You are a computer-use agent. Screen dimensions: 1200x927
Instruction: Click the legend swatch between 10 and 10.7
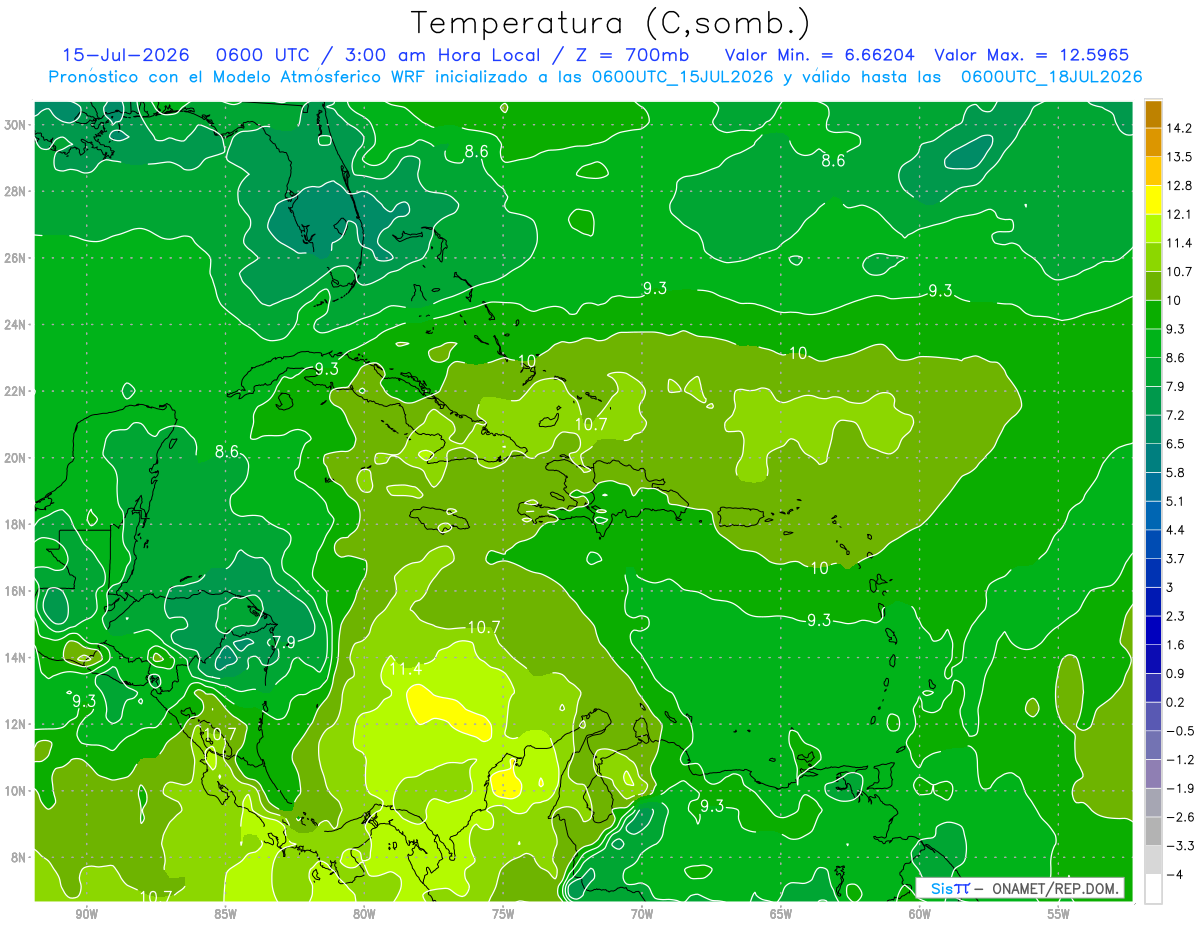pos(1153,285)
